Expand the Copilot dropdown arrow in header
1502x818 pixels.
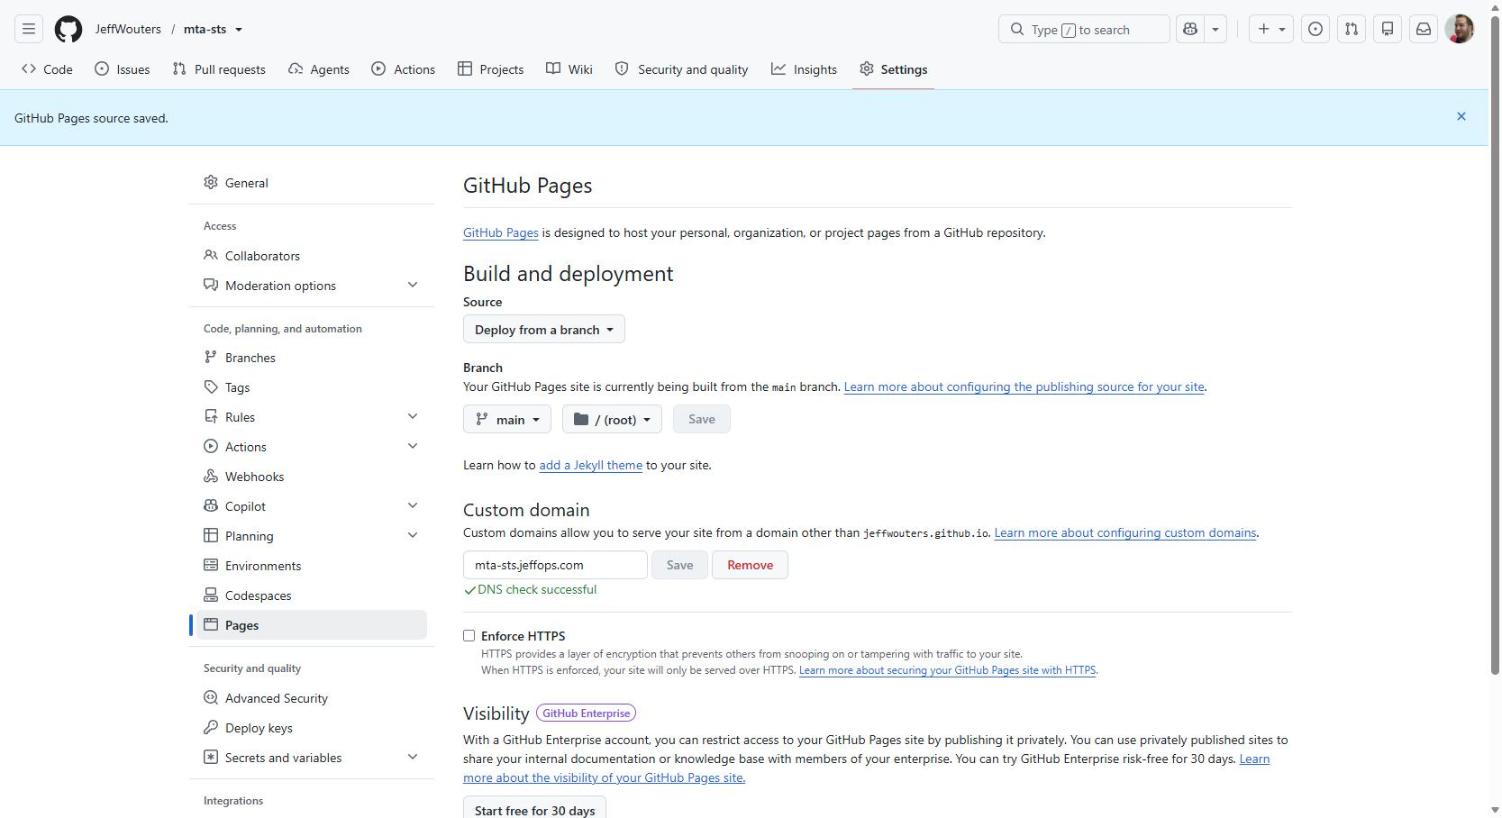pyautogui.click(x=1215, y=29)
